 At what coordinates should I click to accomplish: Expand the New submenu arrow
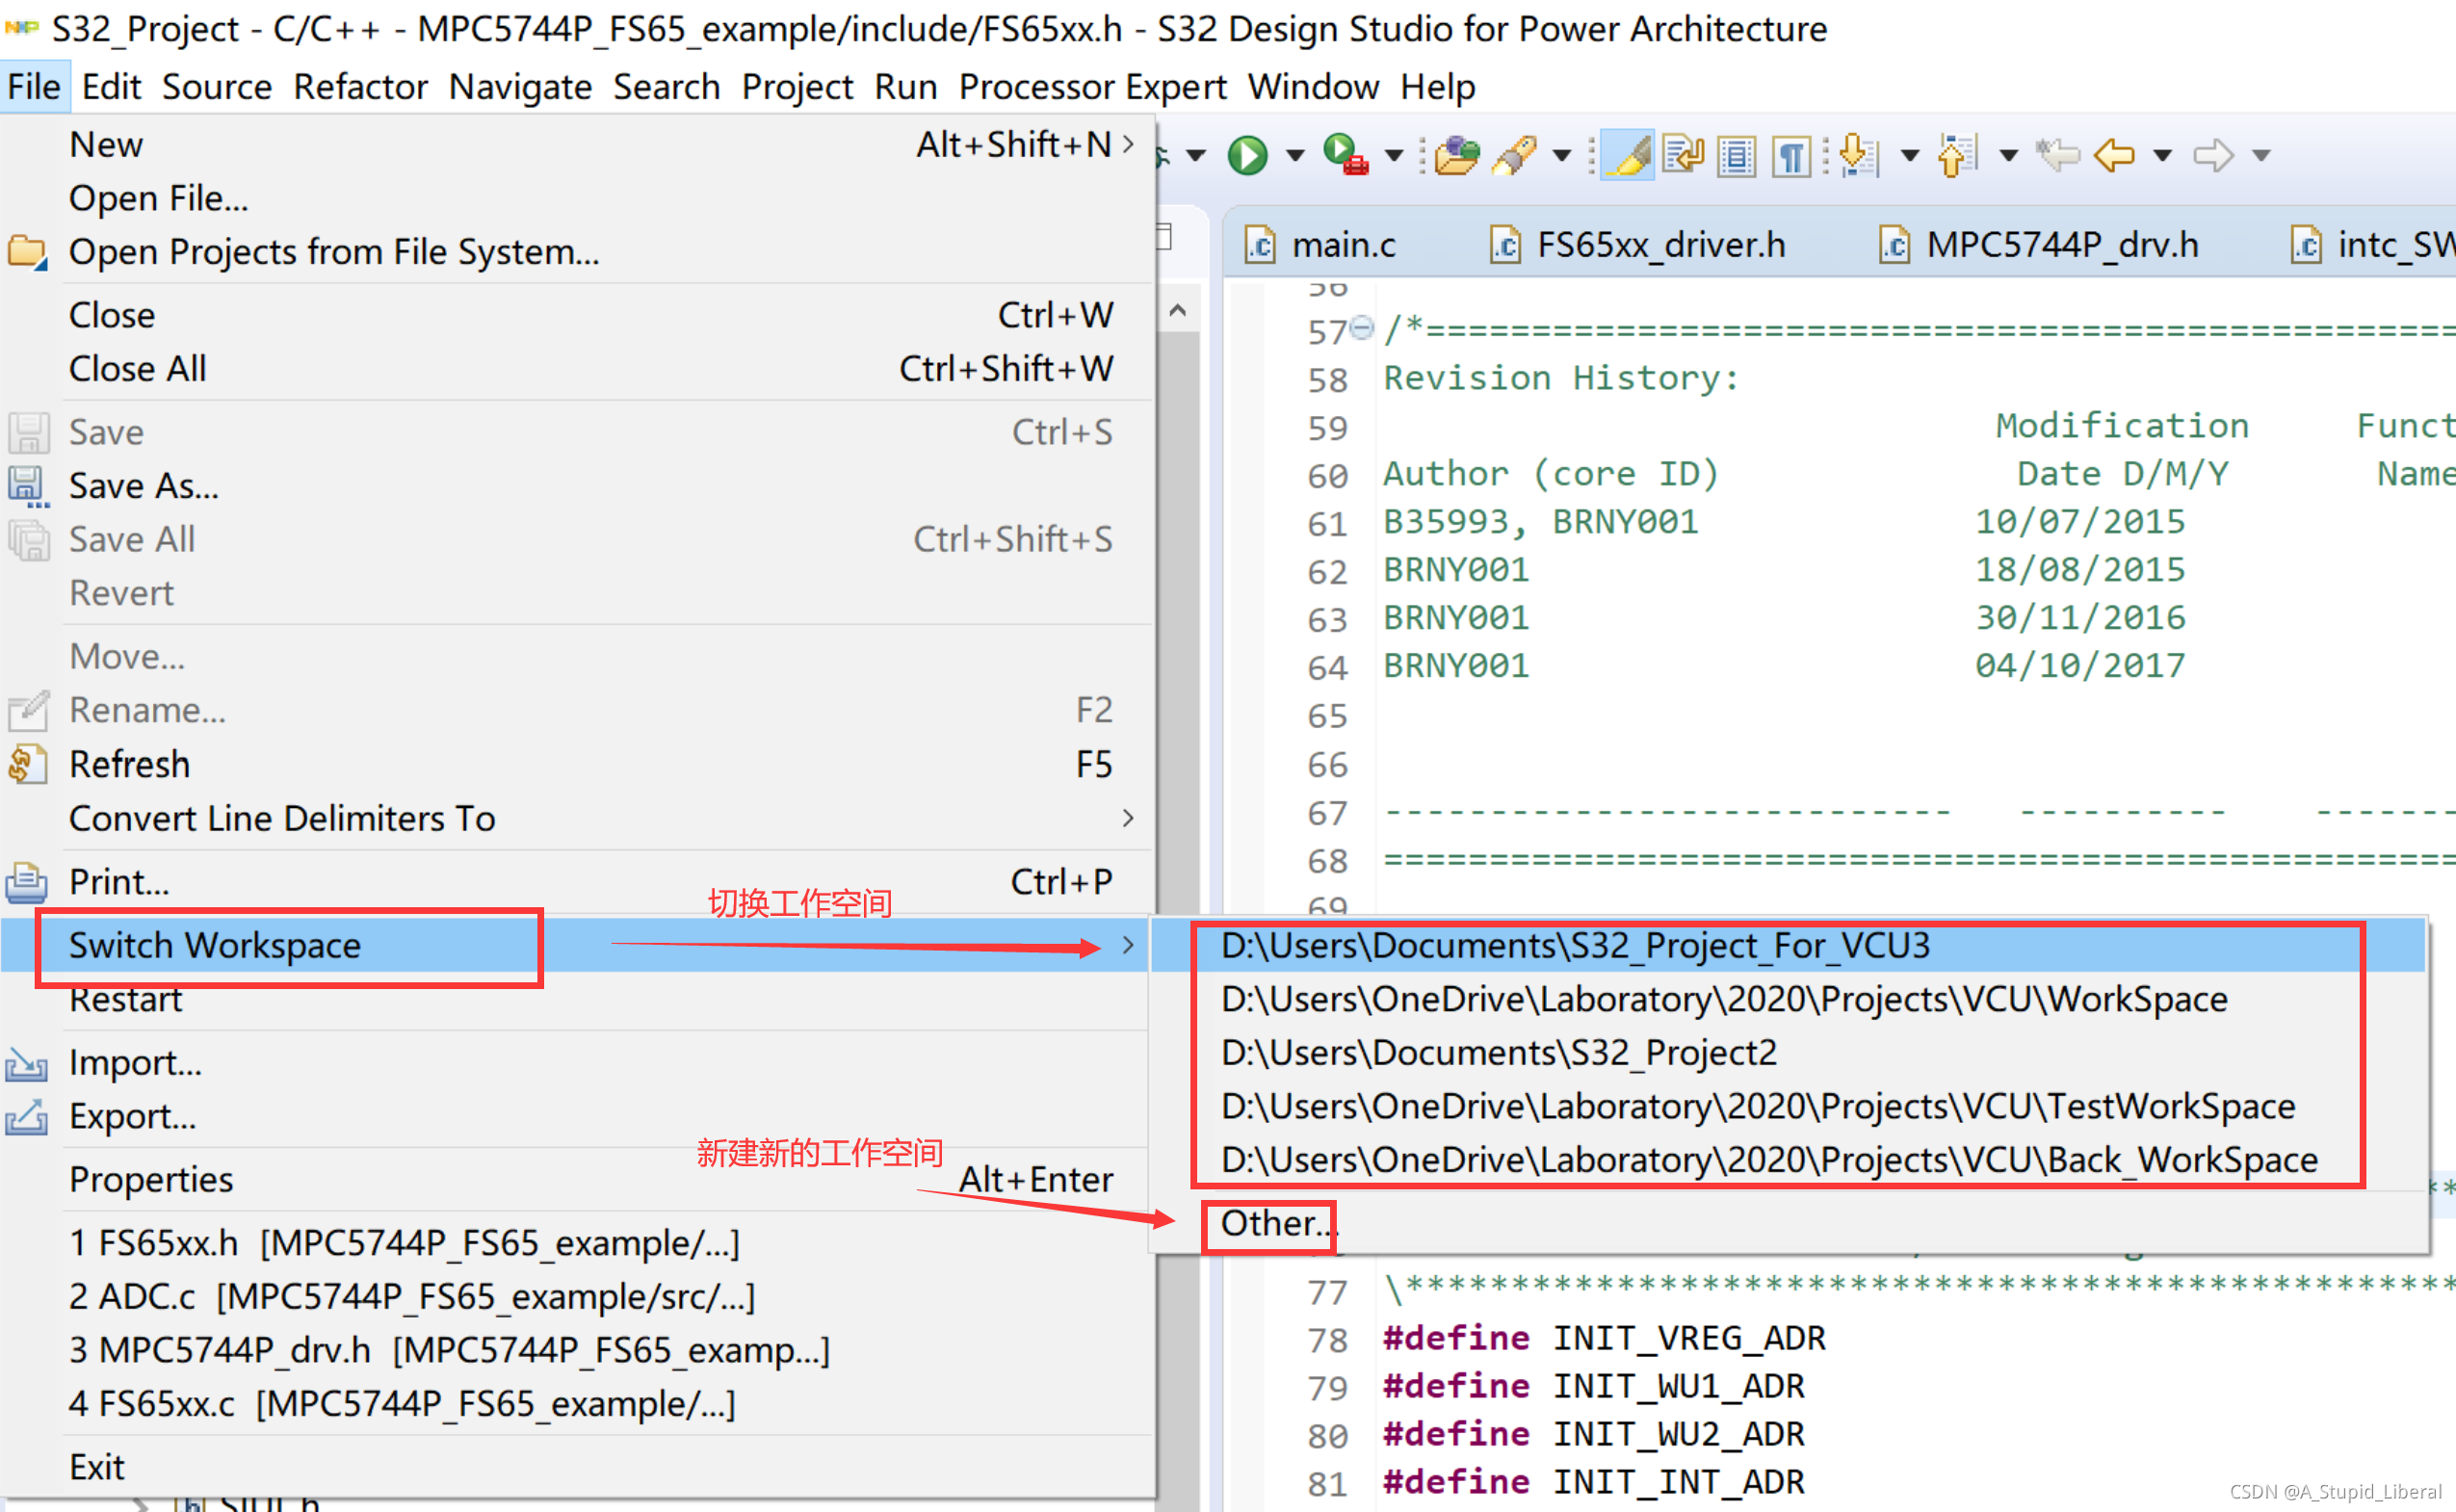click(1128, 145)
